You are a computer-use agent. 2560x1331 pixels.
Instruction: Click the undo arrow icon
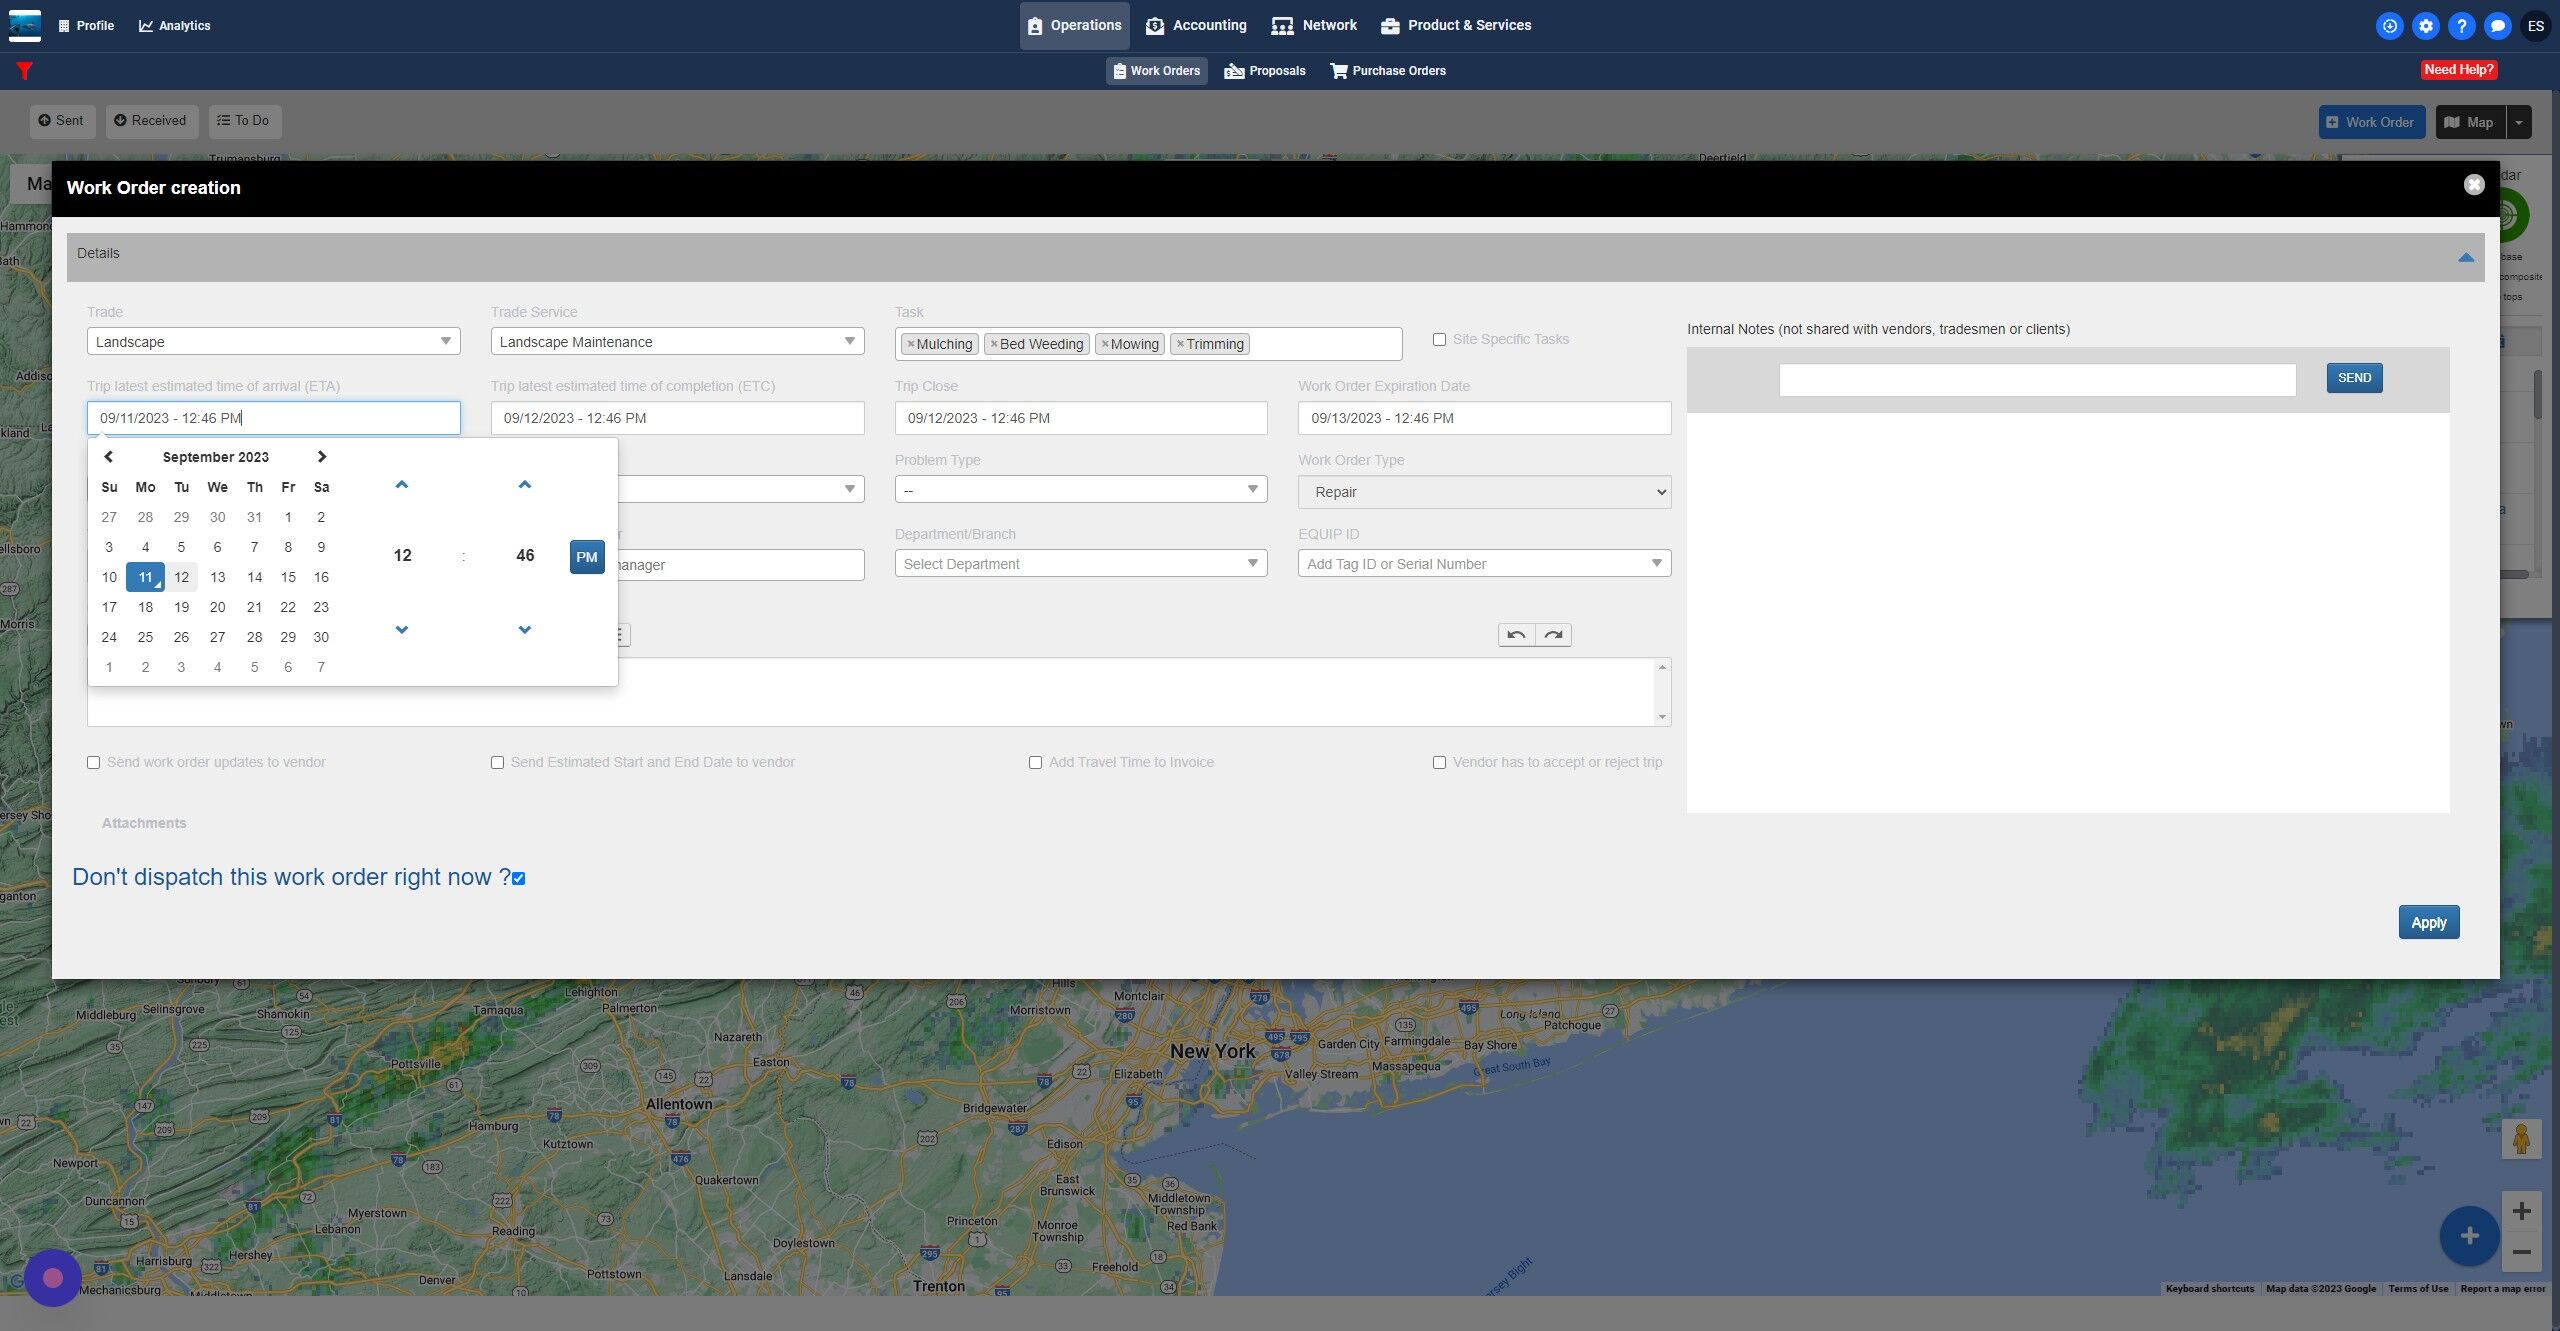tap(1516, 635)
